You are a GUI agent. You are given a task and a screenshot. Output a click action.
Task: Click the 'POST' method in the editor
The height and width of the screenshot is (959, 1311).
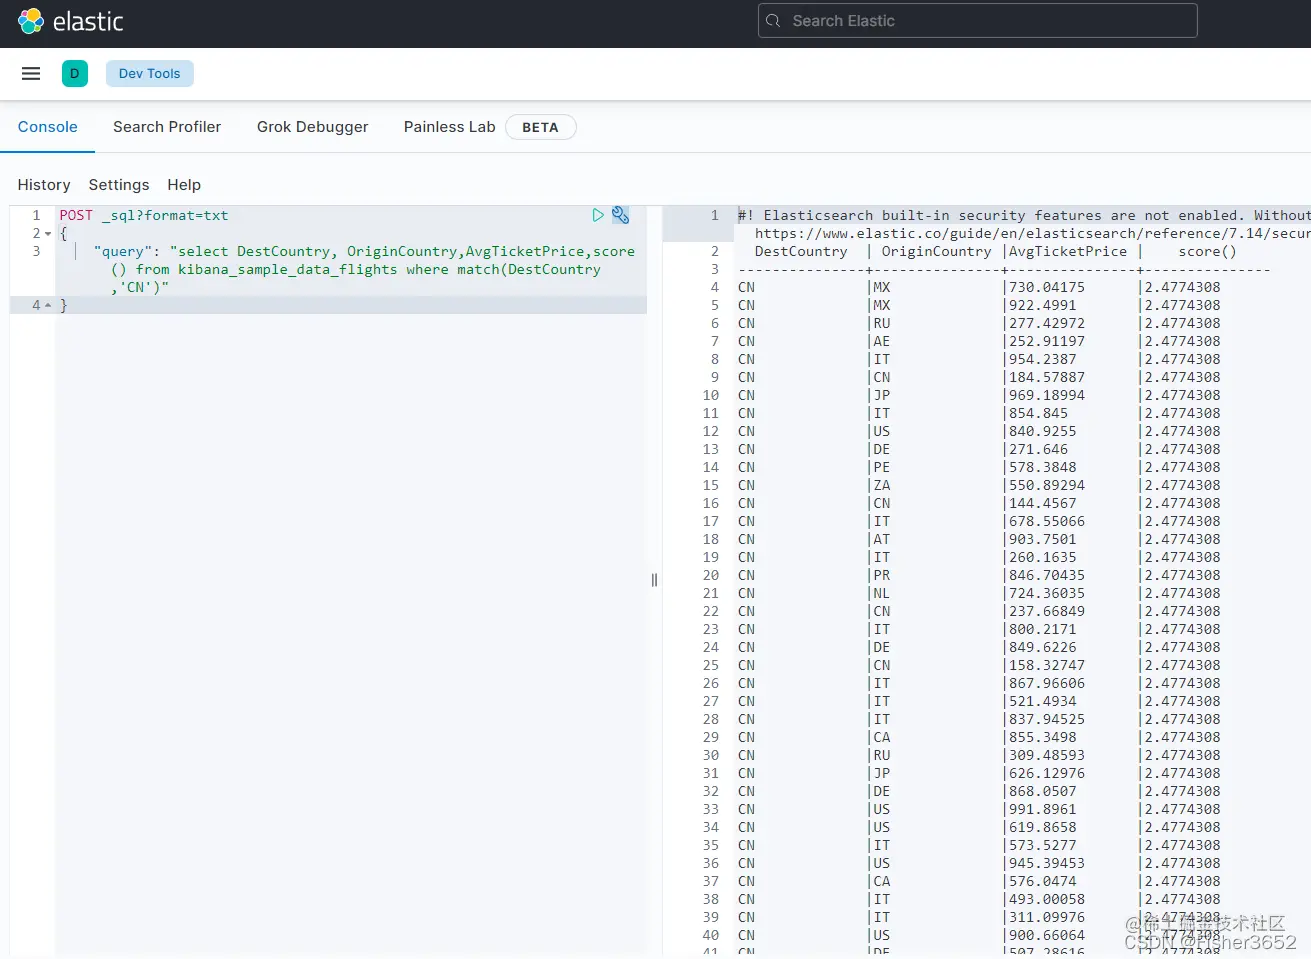coord(76,215)
